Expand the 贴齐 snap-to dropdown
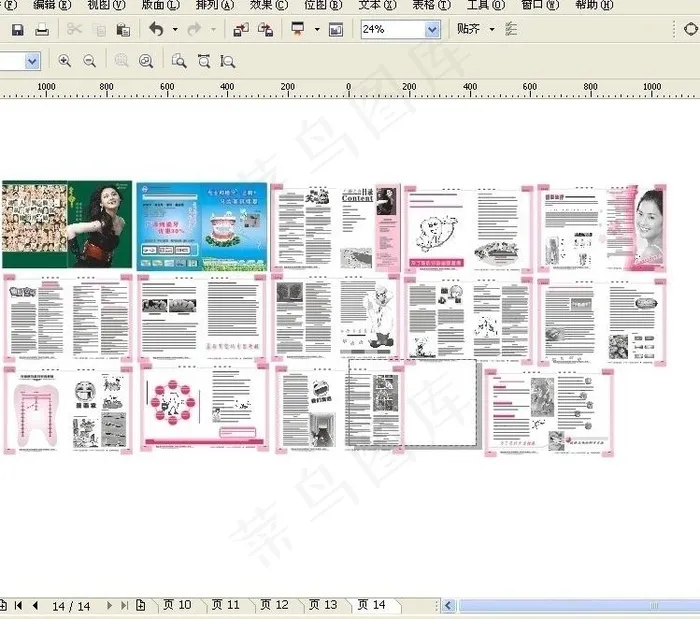 click(x=492, y=30)
